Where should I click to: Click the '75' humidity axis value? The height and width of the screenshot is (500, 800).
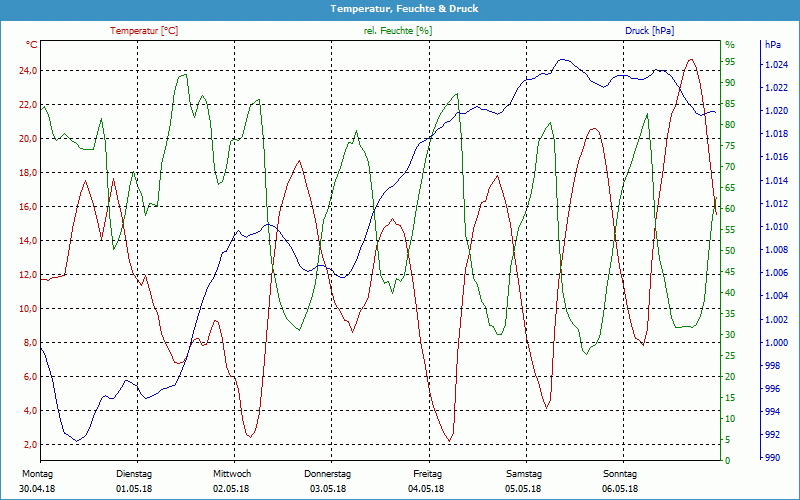click(730, 146)
